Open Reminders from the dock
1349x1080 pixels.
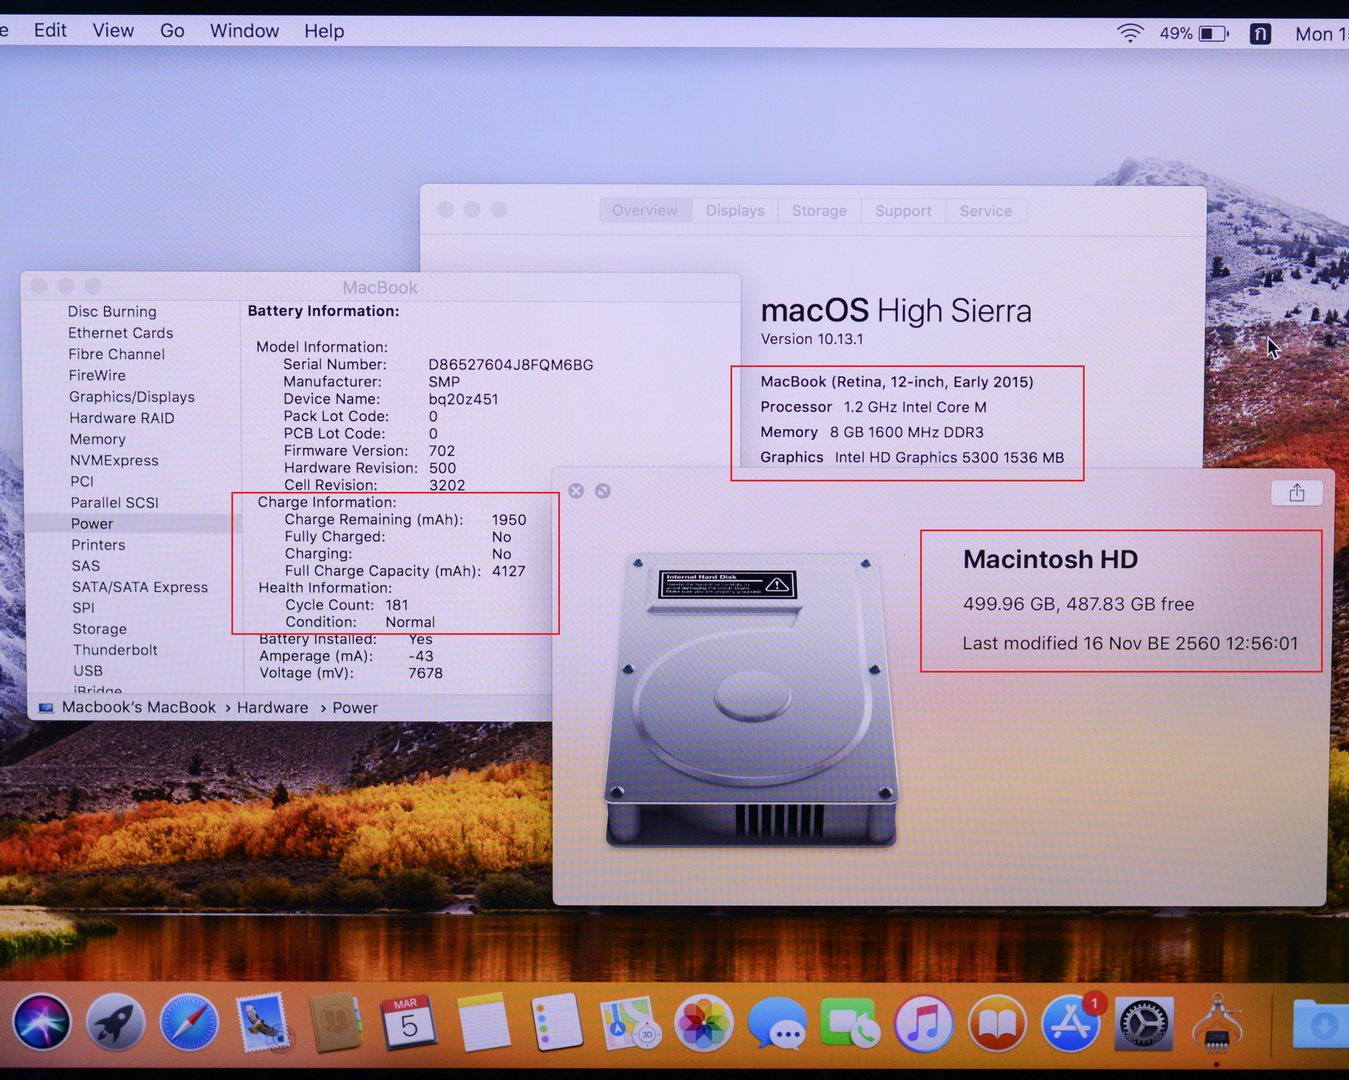click(557, 1023)
